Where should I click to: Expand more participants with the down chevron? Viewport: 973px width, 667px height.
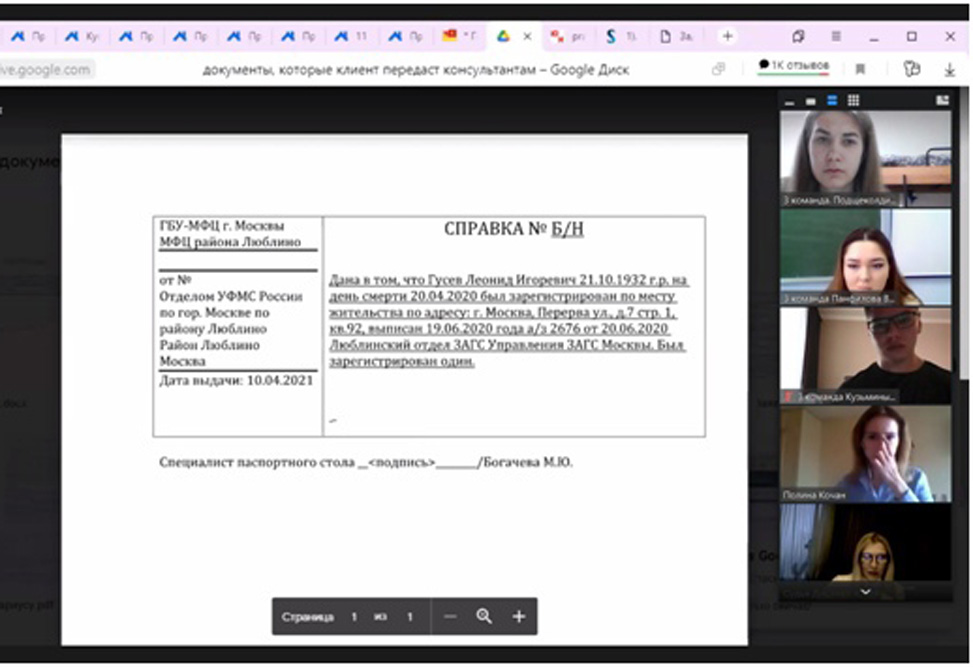tap(865, 591)
